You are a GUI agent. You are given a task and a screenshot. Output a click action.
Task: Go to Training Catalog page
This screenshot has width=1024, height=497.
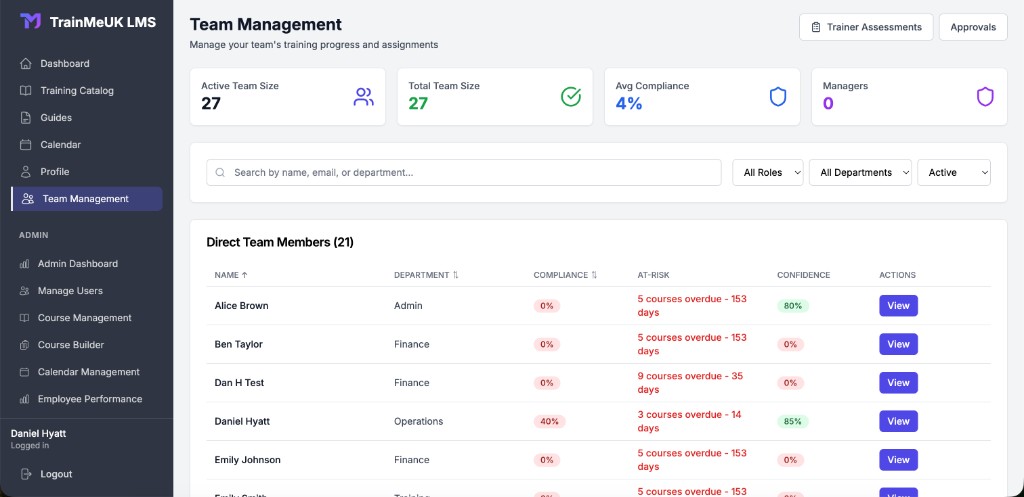(86, 91)
